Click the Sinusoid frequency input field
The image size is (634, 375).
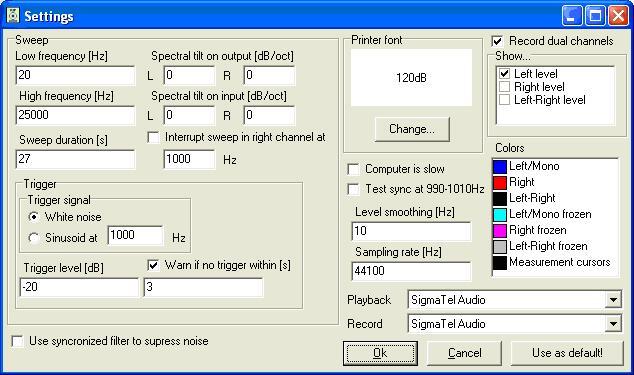pos(135,235)
